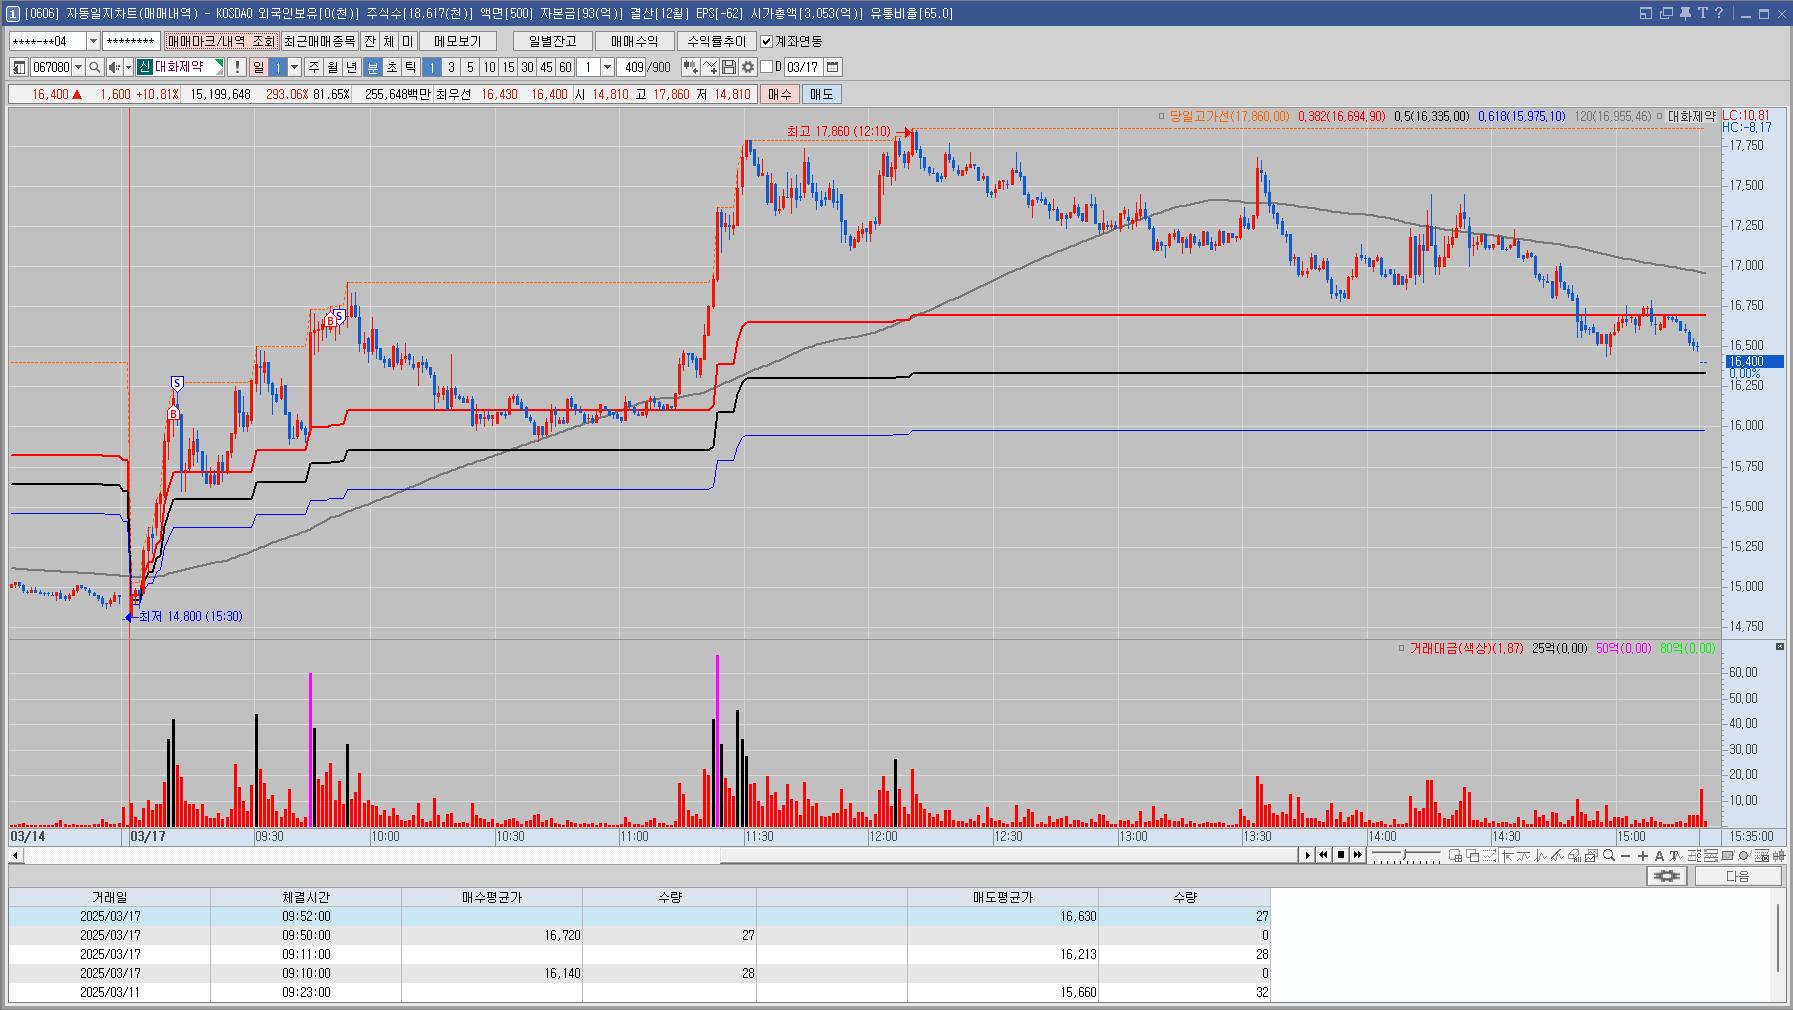Open the calendar date picker icon
1793x1010 pixels.
(x=832, y=67)
